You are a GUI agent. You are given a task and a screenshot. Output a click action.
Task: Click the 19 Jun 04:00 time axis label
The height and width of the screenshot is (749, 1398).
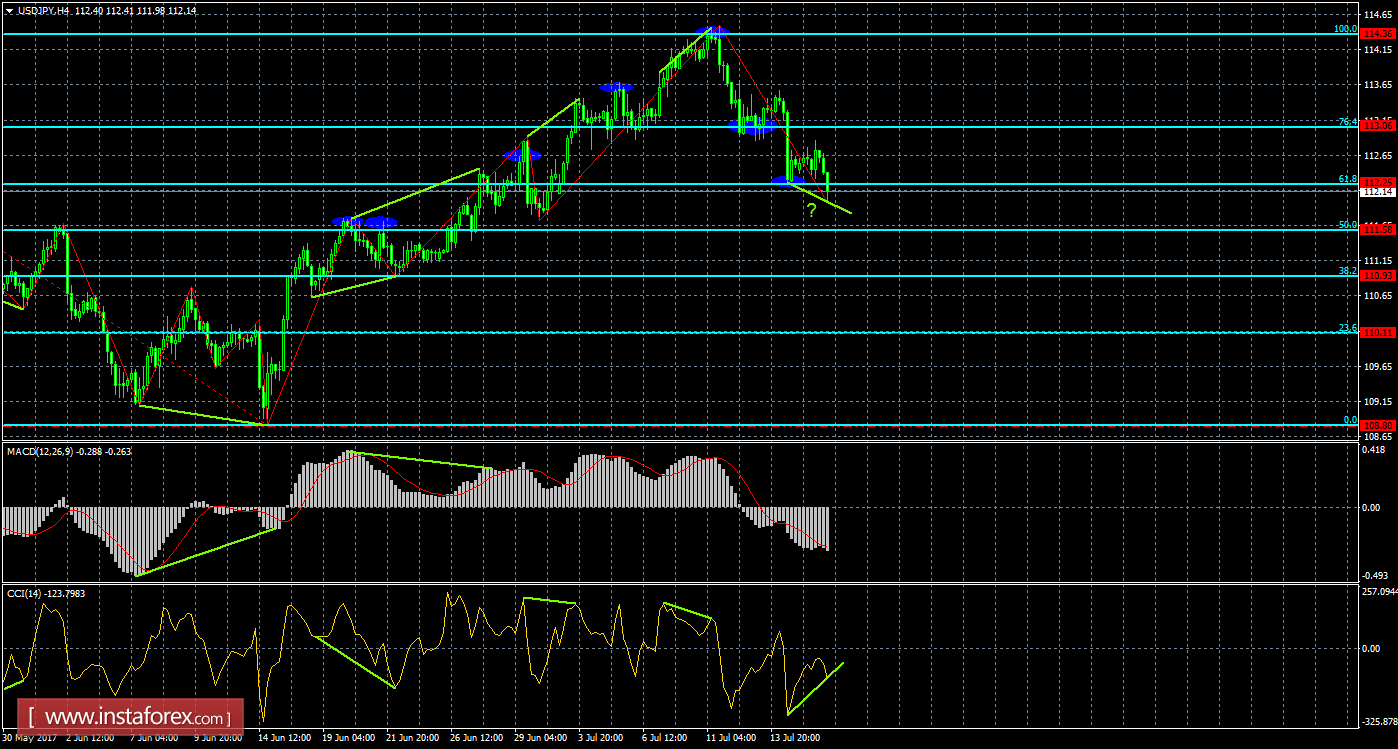click(x=348, y=738)
